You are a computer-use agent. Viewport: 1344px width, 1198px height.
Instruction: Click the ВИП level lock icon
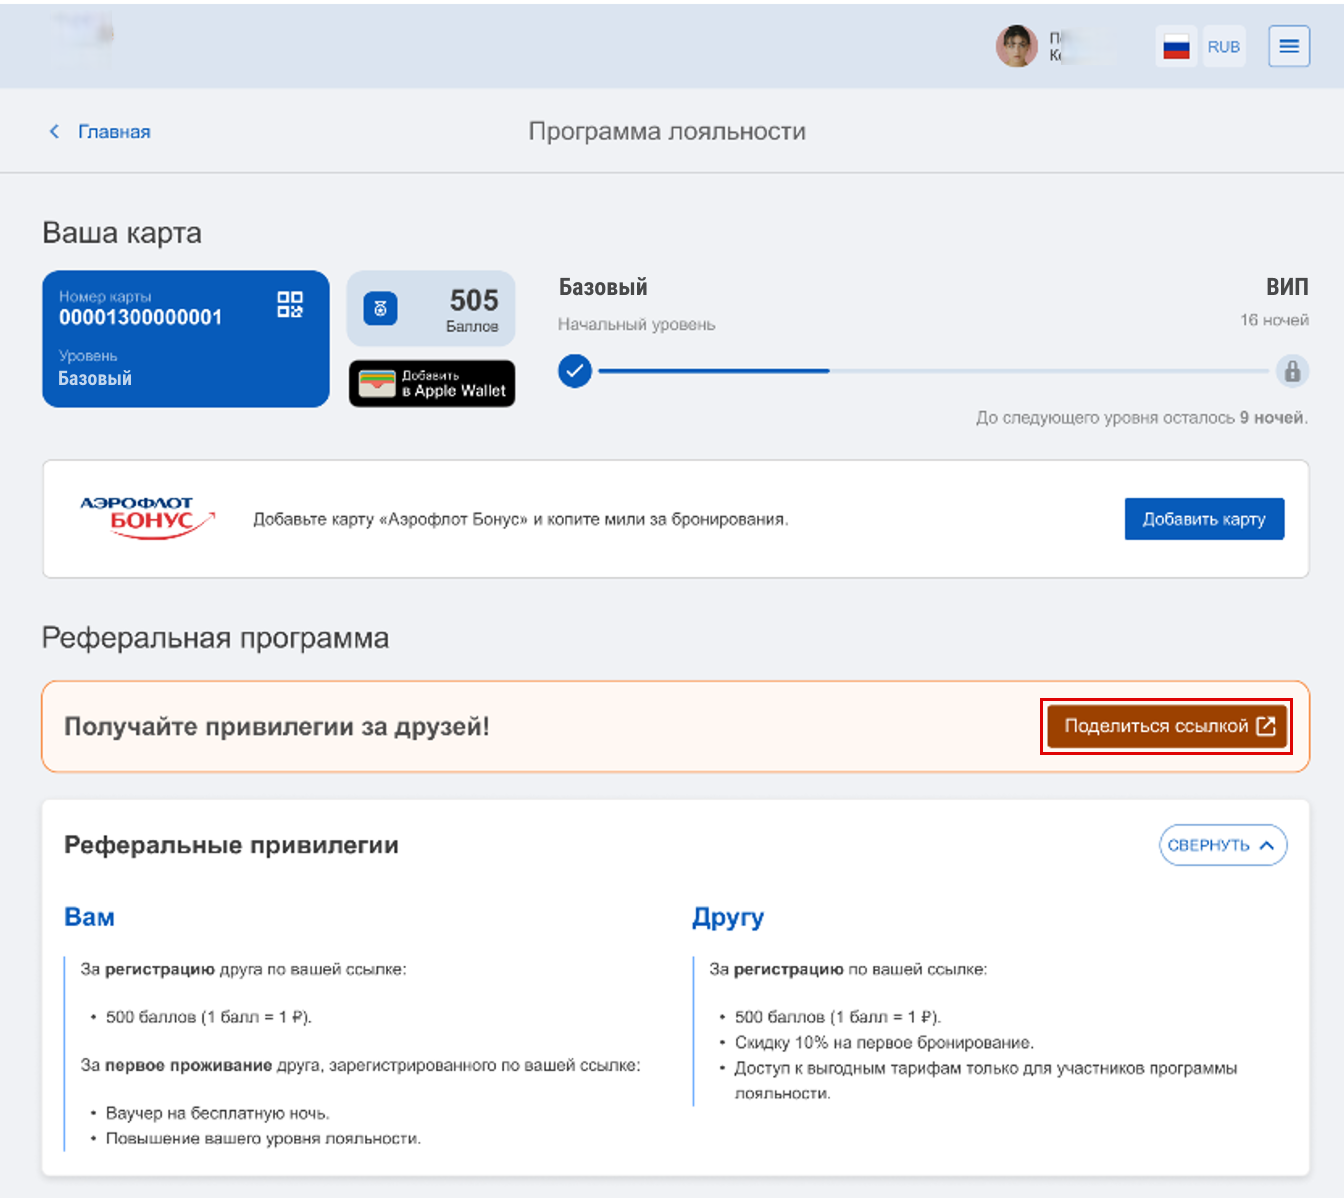tap(1292, 371)
